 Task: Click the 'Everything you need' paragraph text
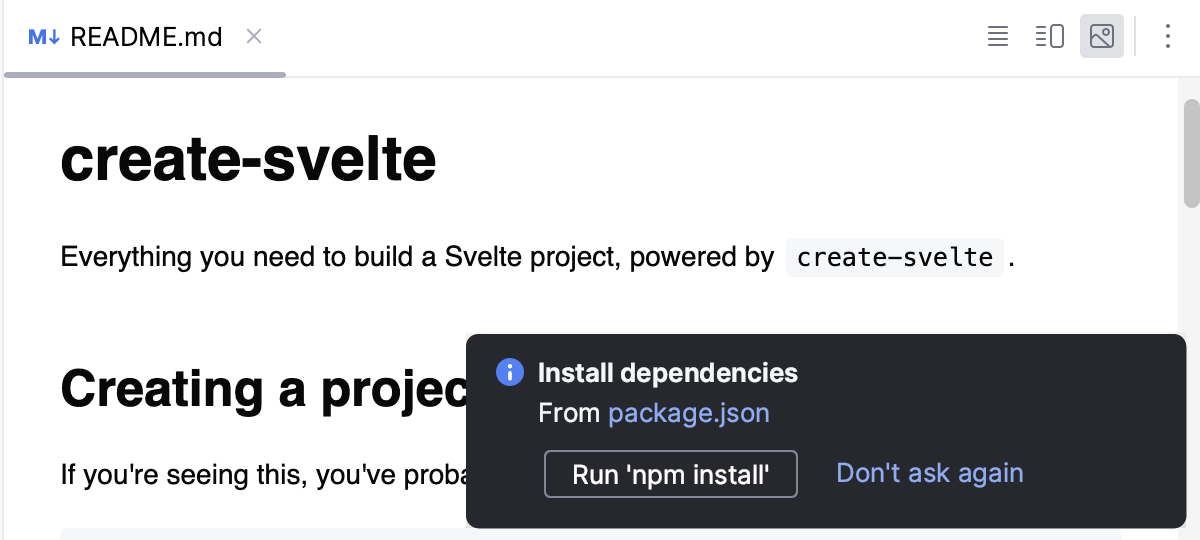click(x=400, y=258)
